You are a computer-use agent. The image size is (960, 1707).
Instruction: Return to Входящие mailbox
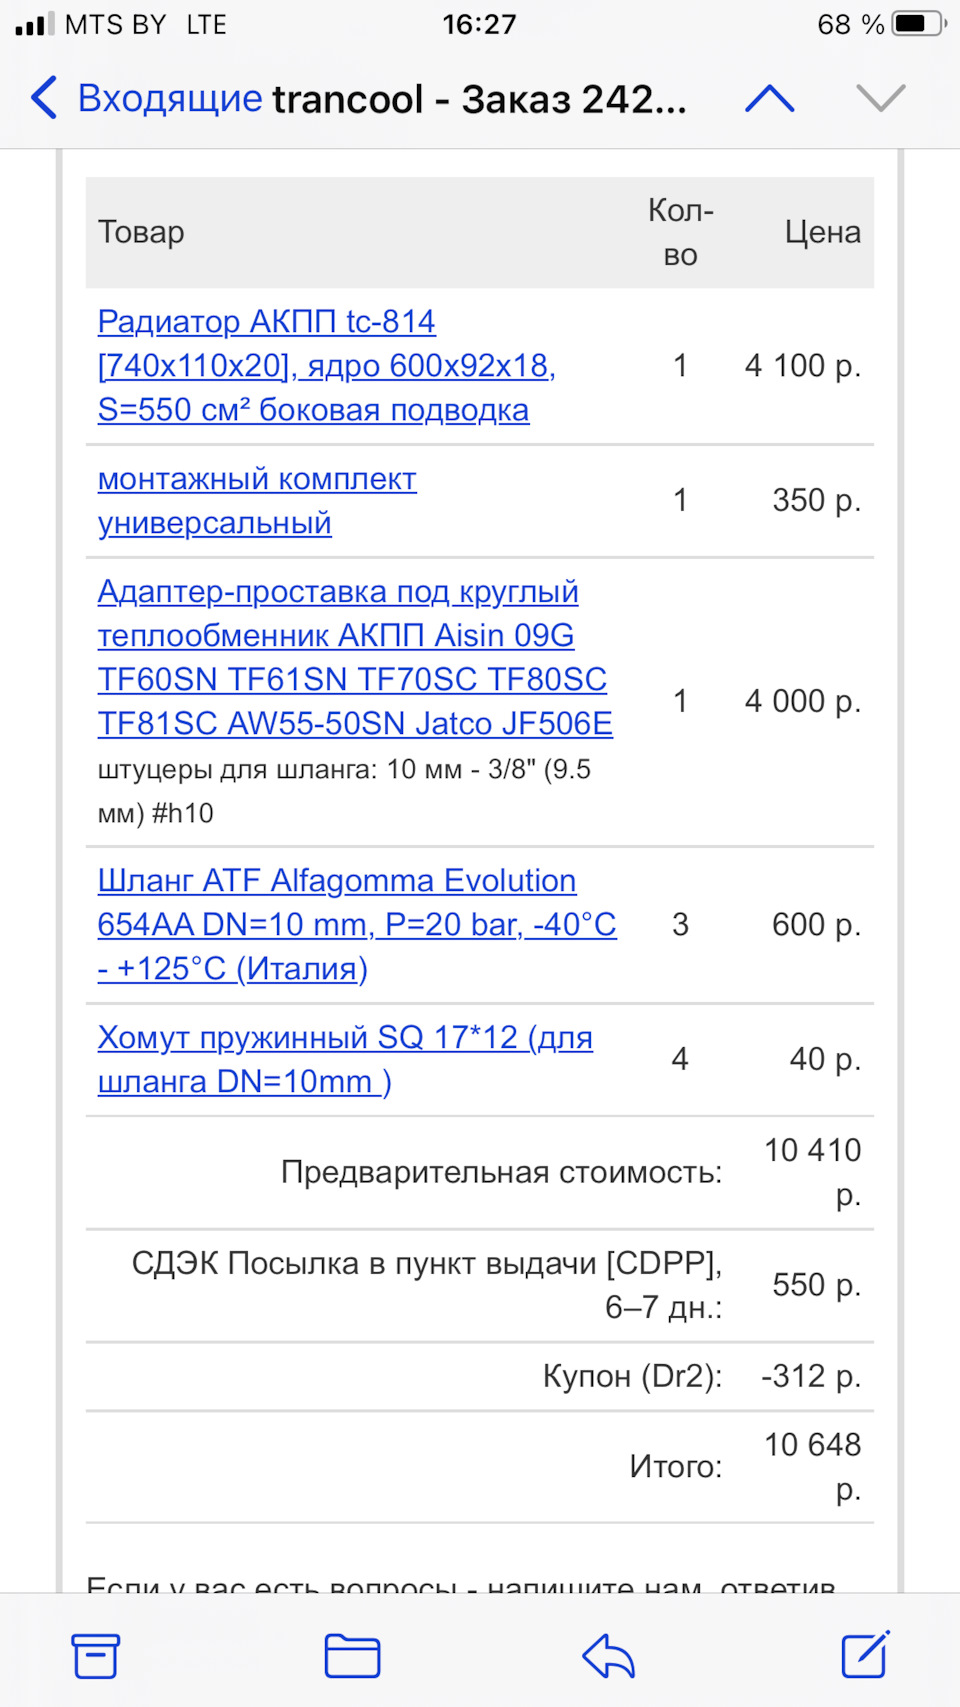[170, 98]
